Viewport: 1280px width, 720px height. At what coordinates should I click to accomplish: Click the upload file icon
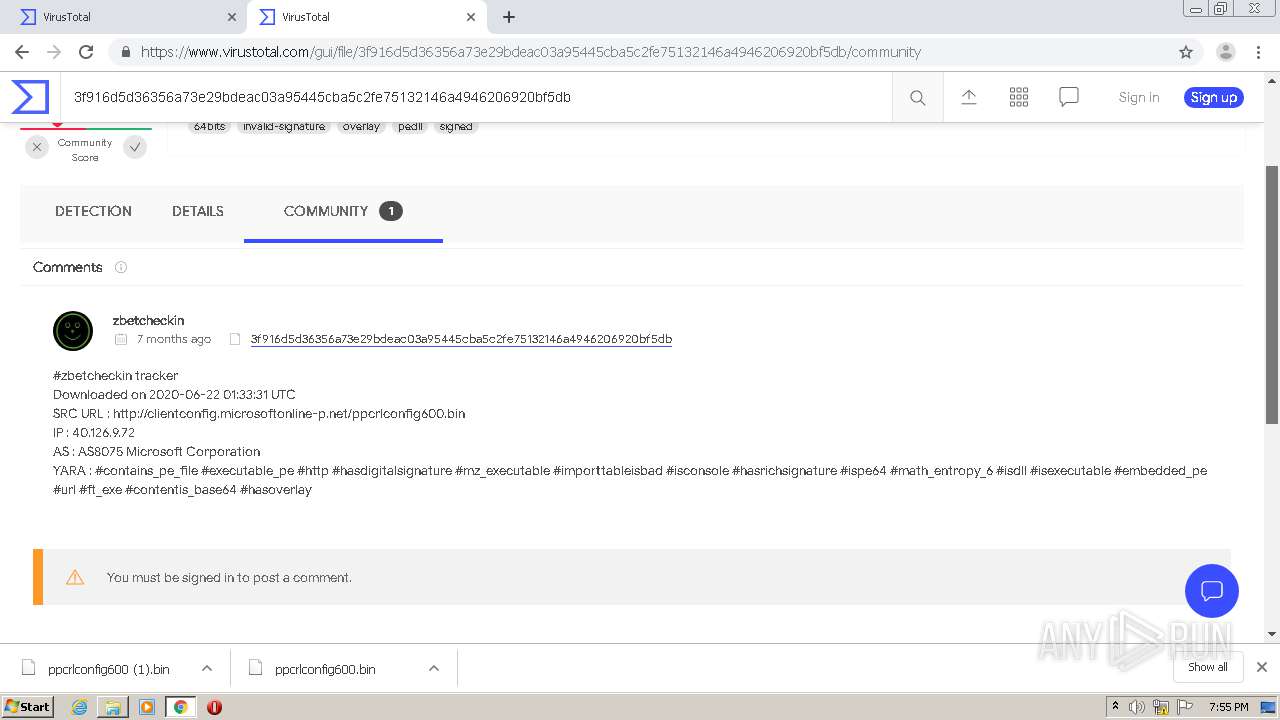(968, 97)
